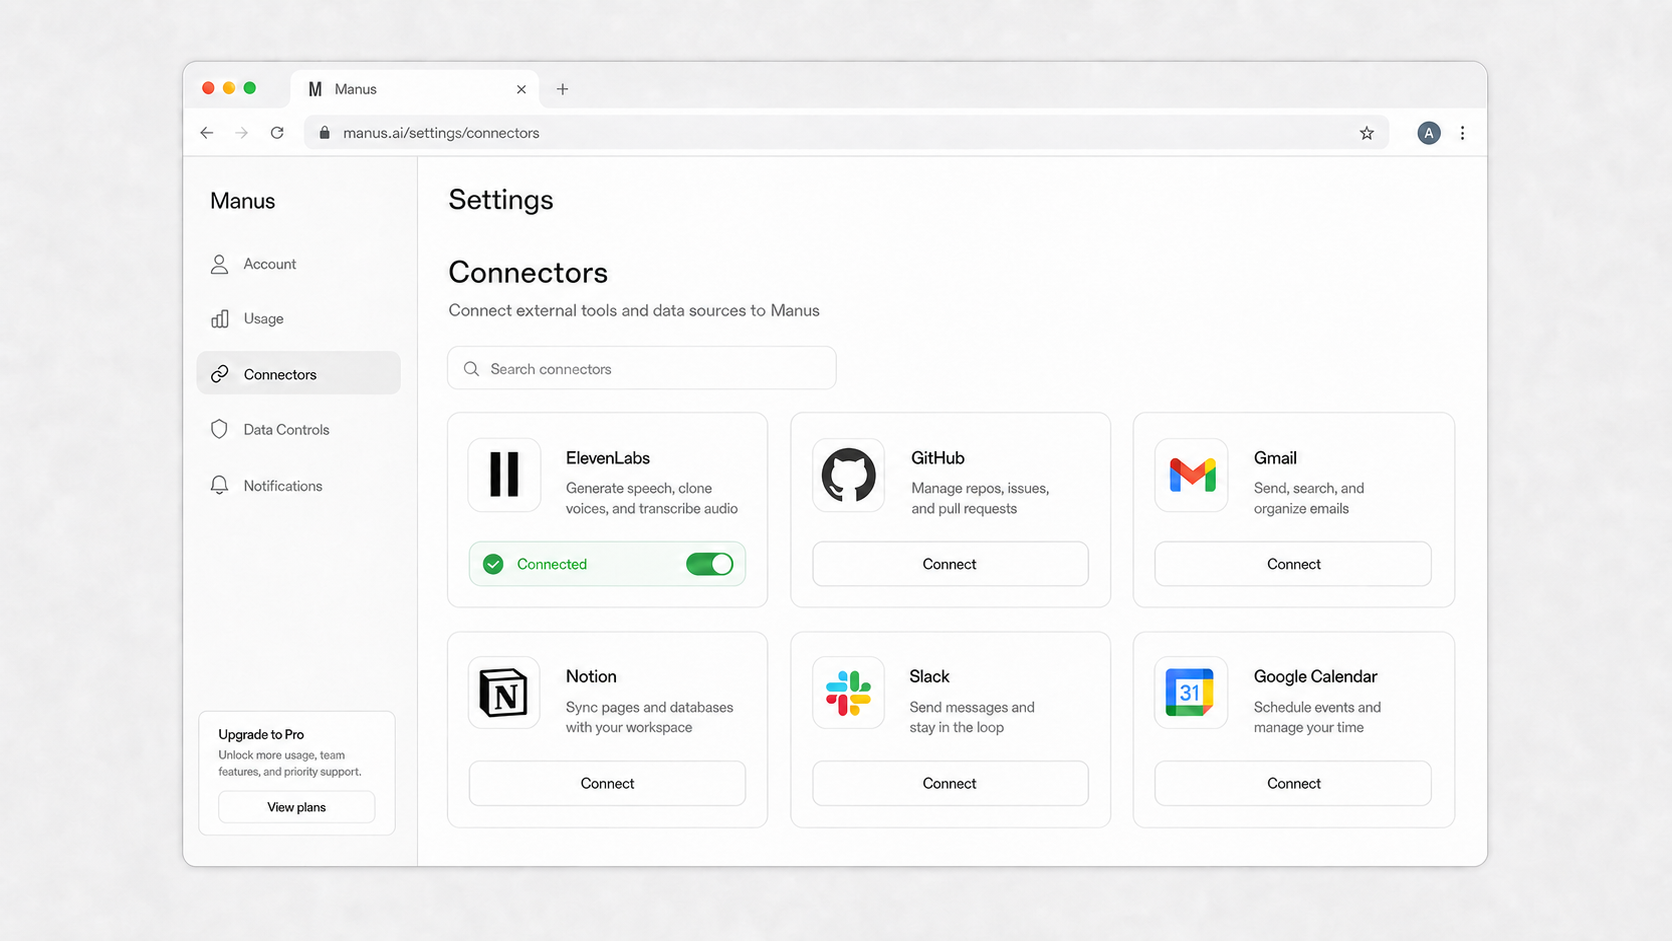Open Account settings page
The image size is (1672, 941).
coord(298,264)
